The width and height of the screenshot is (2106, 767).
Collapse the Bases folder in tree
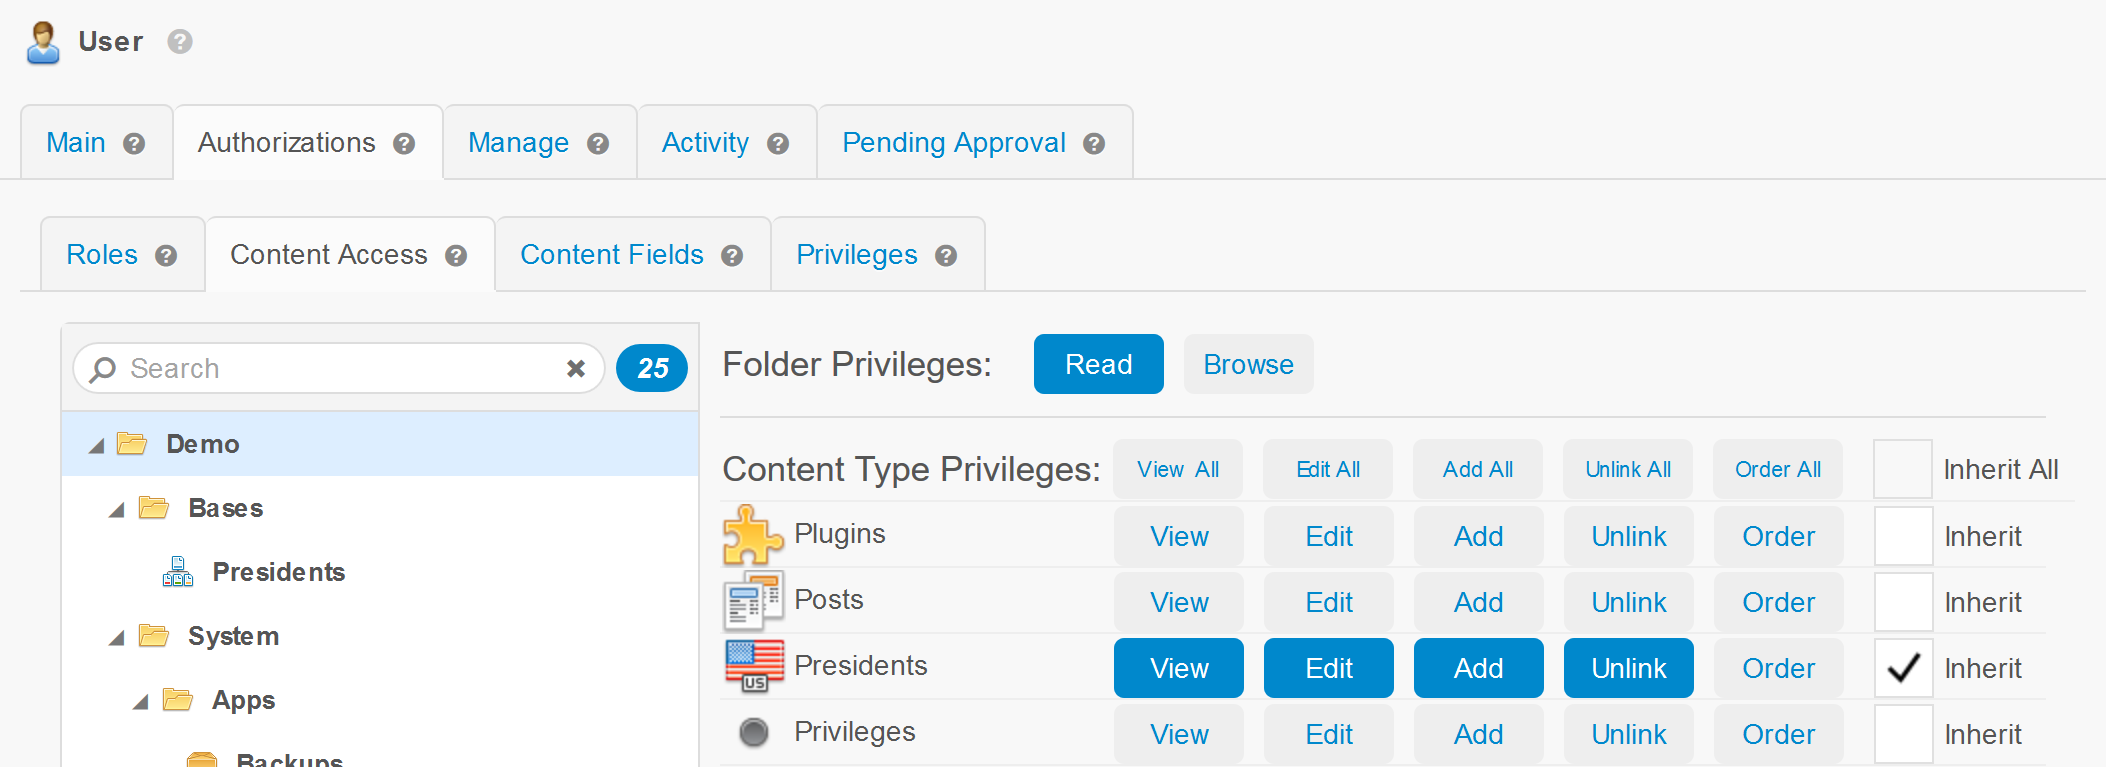[117, 510]
